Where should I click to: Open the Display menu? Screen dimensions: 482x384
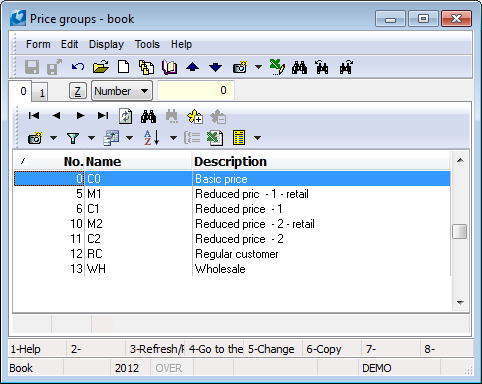tap(106, 44)
